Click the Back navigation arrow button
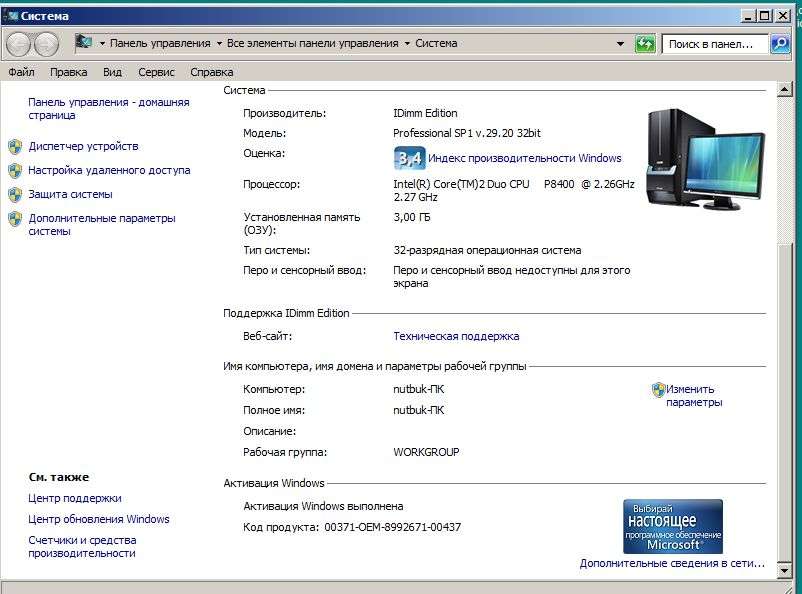Image resolution: width=802 pixels, height=594 pixels. coord(19,44)
